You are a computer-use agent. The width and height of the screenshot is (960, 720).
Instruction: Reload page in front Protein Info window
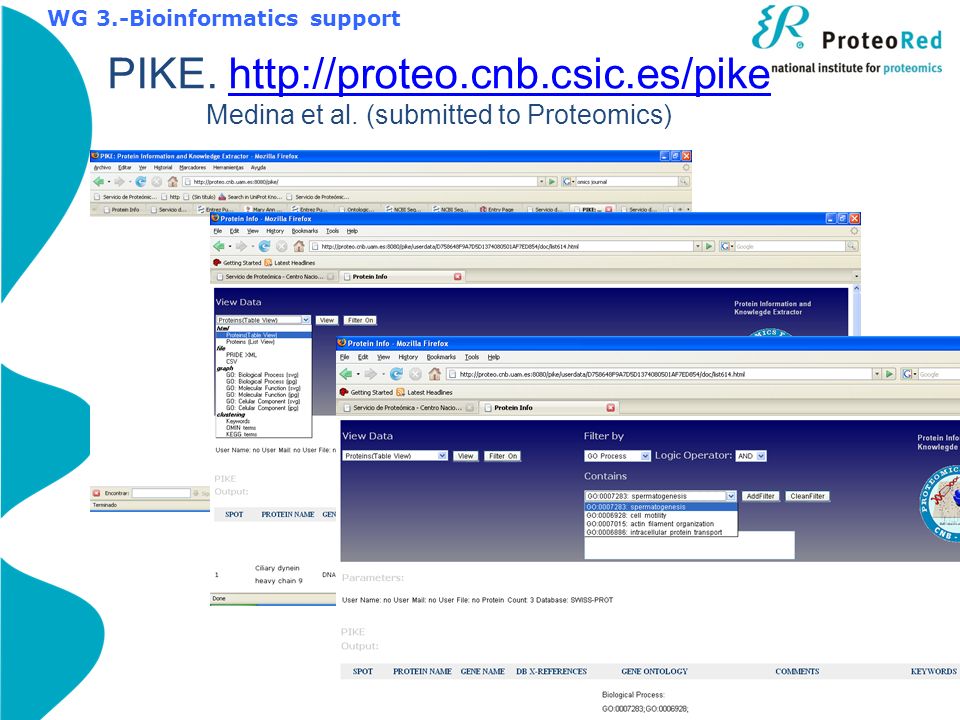pyautogui.click(x=397, y=373)
